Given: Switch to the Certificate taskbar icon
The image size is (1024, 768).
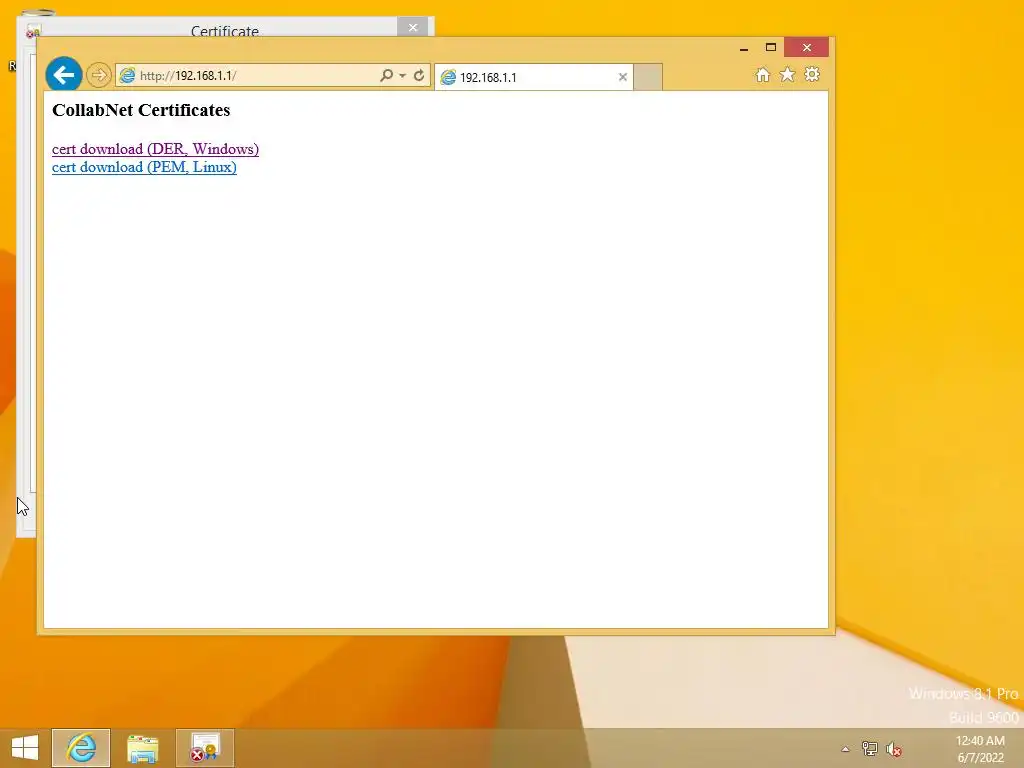Looking at the screenshot, I should coord(204,748).
